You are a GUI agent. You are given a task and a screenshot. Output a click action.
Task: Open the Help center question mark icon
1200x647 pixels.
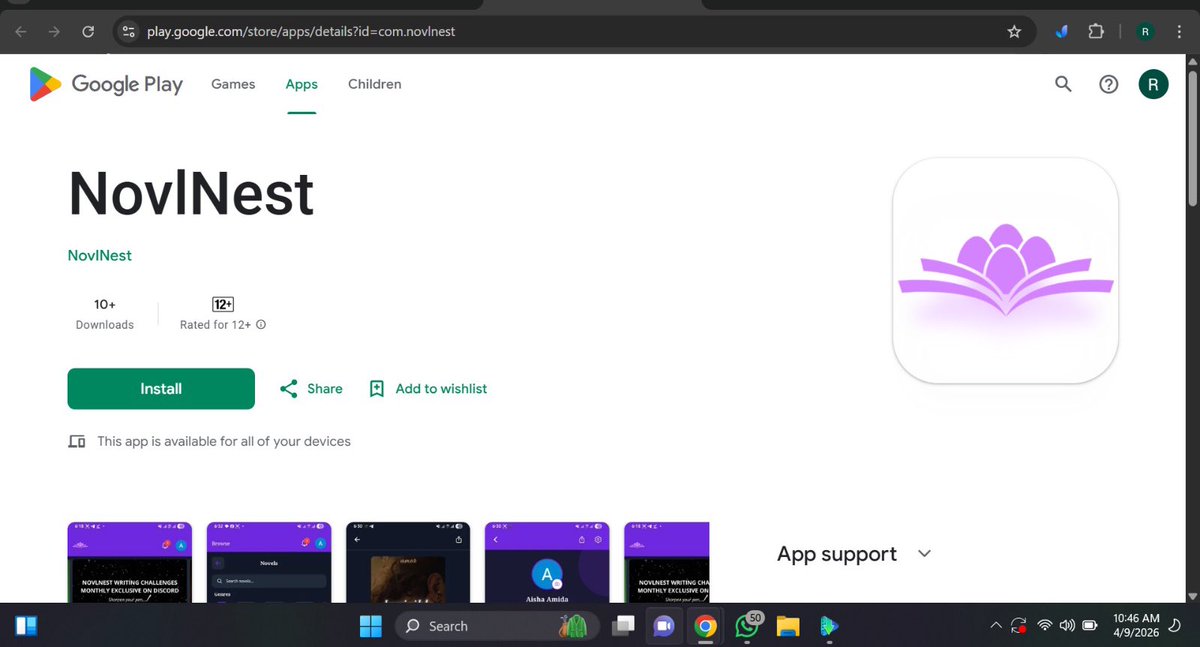click(1108, 84)
